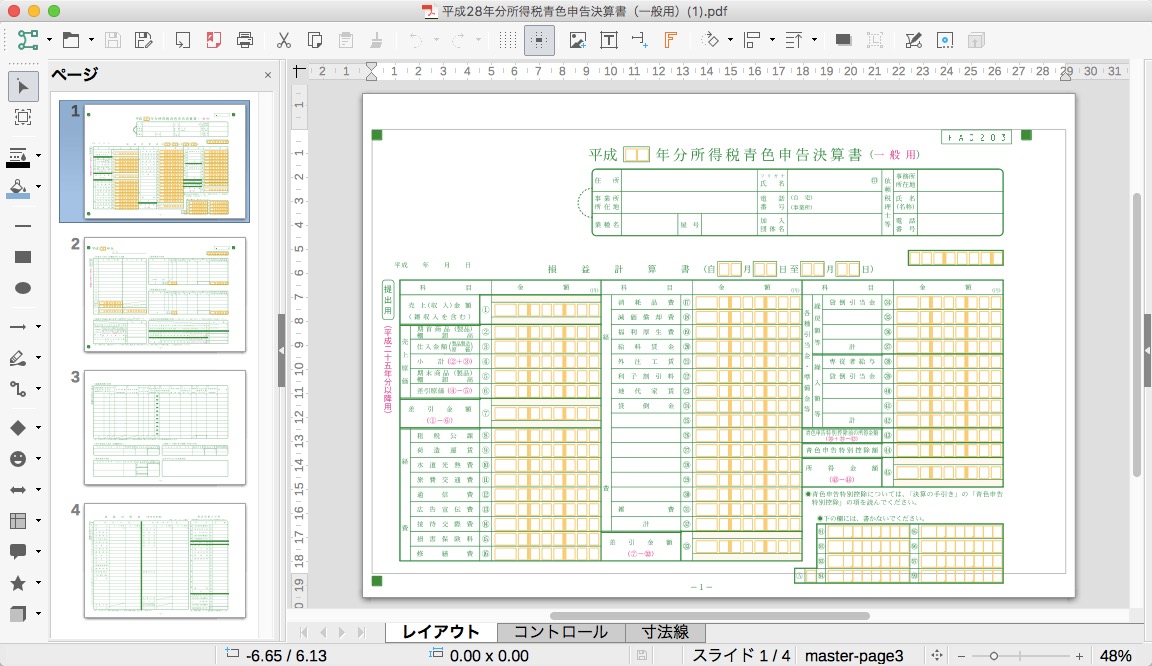Choose the Select arrow tool

[23, 87]
